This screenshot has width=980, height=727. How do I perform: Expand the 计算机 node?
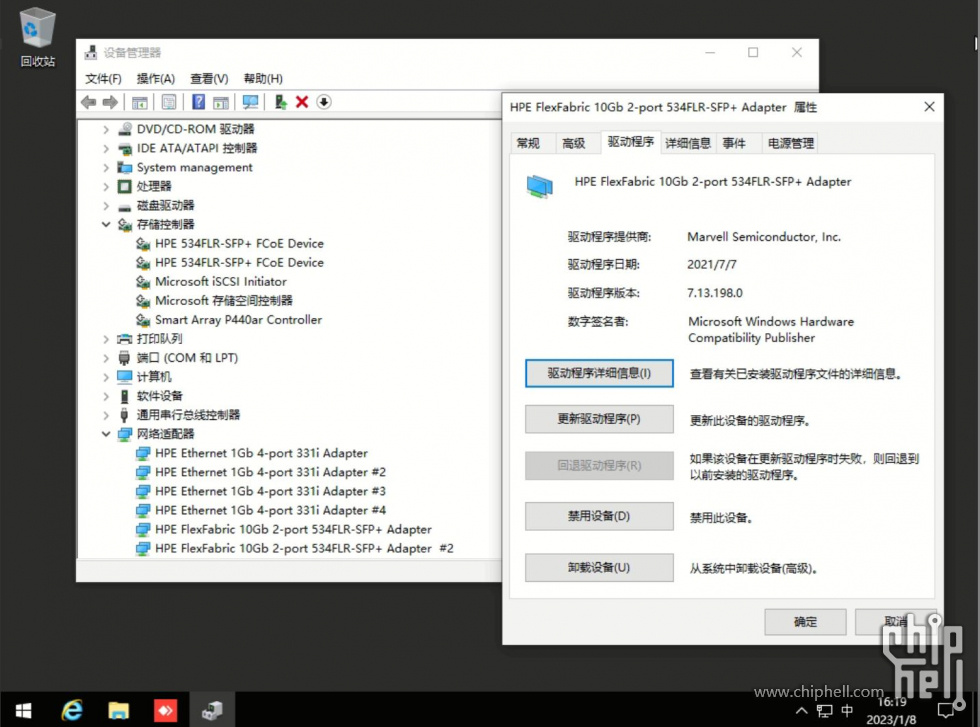106,377
